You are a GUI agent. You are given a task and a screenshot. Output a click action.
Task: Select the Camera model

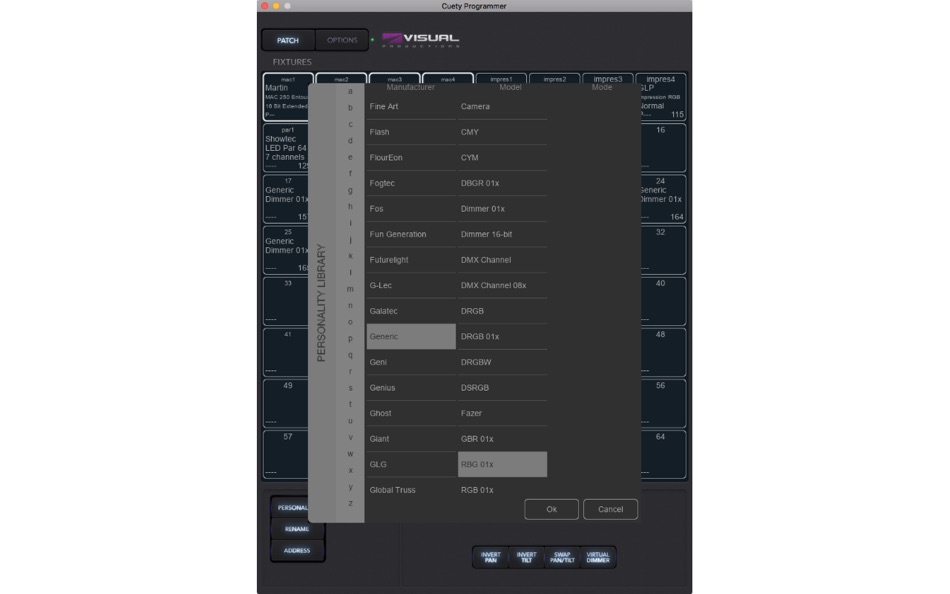click(x=502, y=107)
